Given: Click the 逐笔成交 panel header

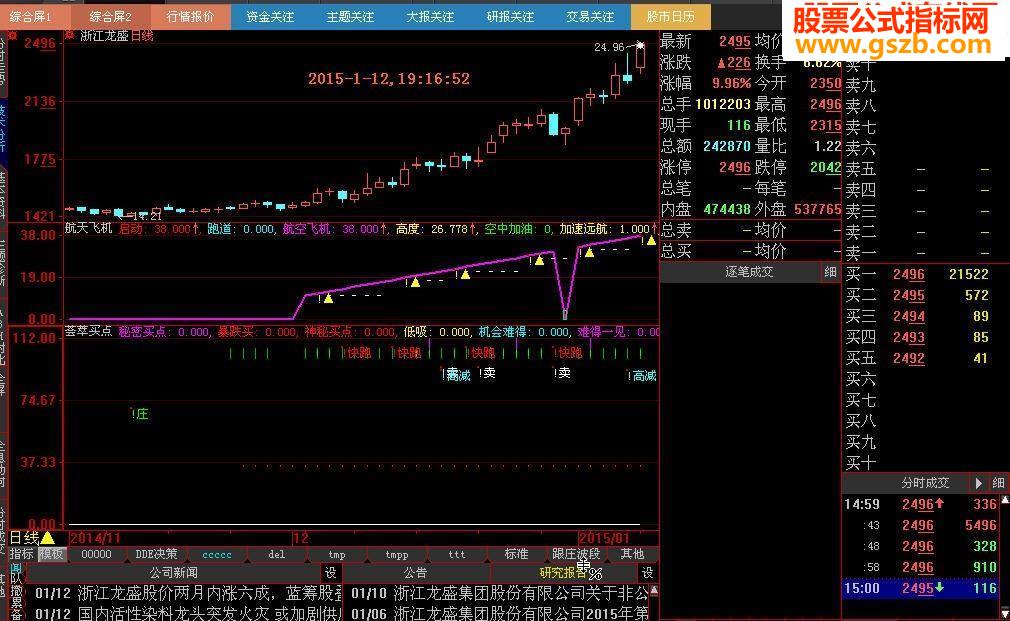Looking at the screenshot, I should (748, 272).
